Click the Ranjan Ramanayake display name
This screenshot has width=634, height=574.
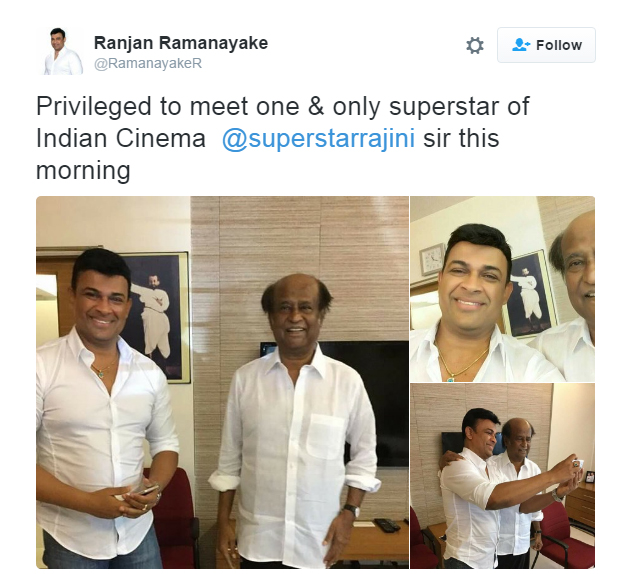(181, 43)
